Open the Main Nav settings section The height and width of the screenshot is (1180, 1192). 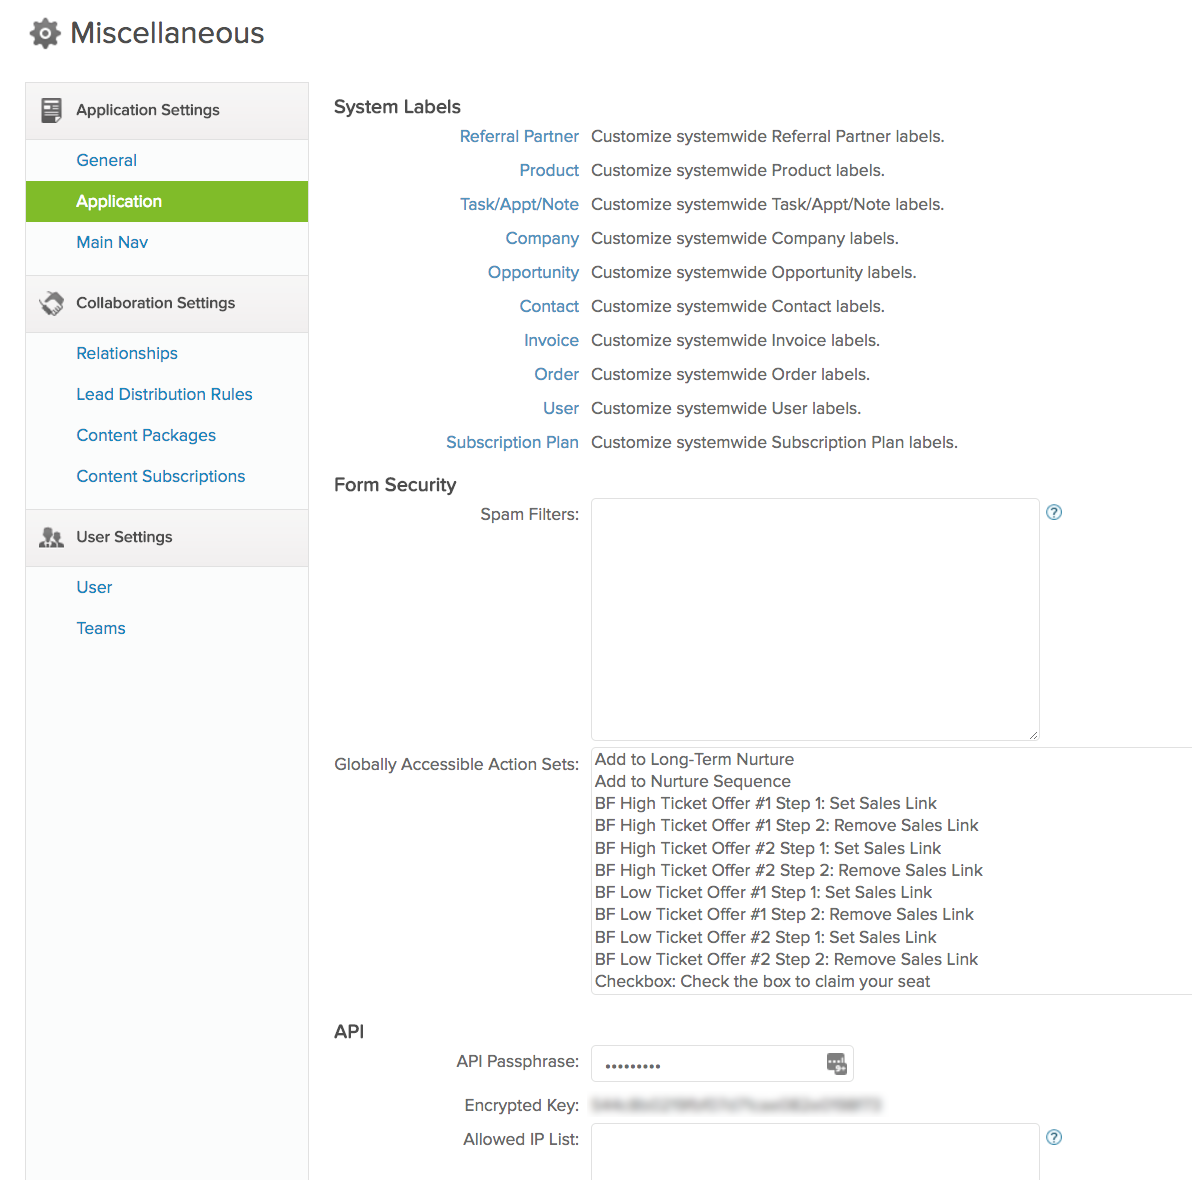(x=111, y=242)
